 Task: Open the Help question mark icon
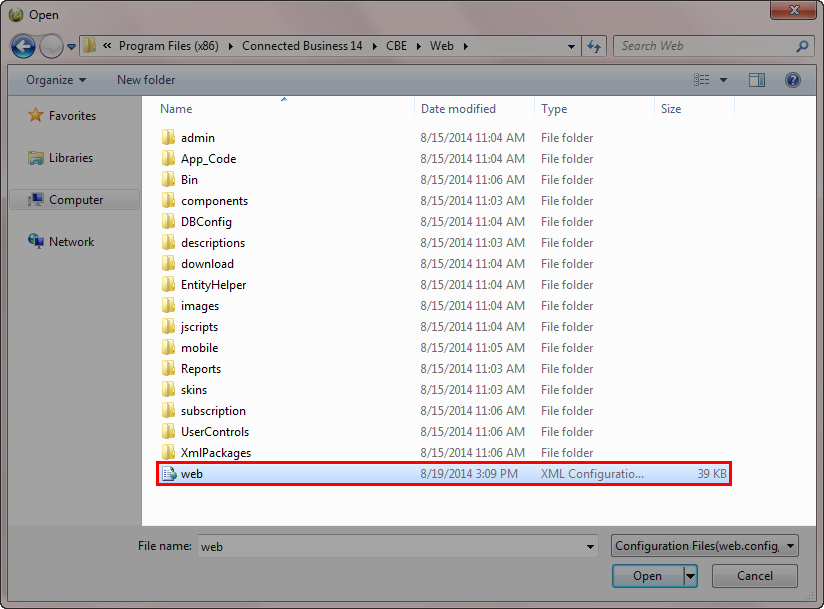(x=792, y=80)
